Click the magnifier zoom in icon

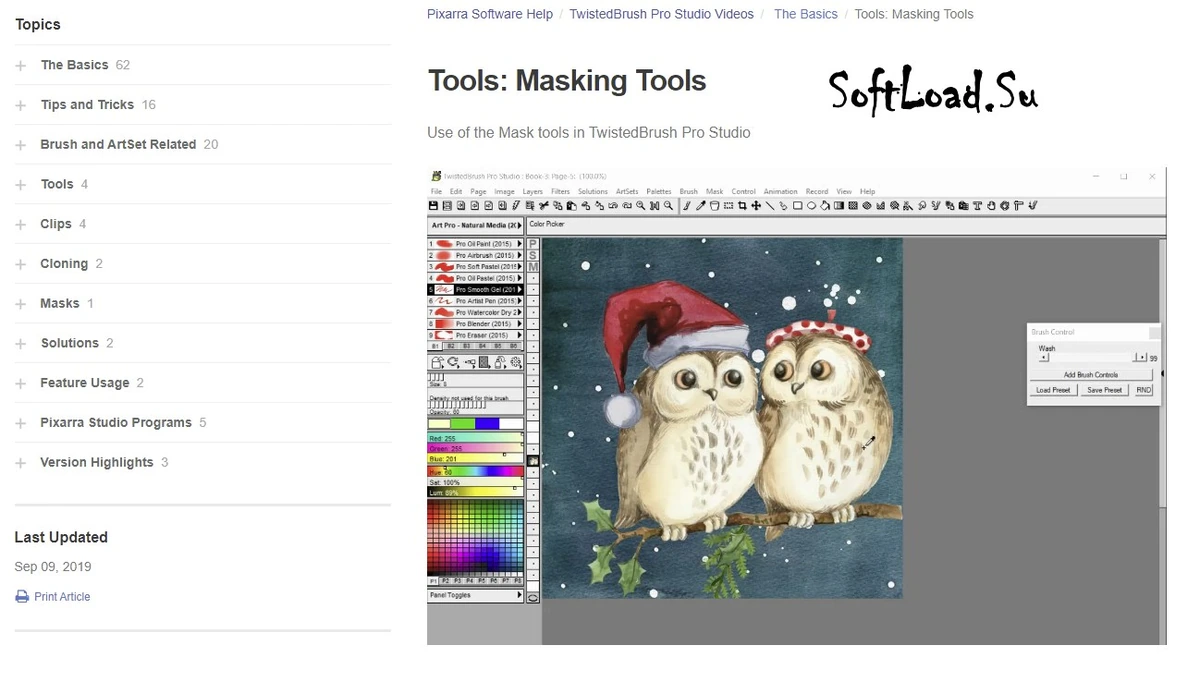click(640, 205)
